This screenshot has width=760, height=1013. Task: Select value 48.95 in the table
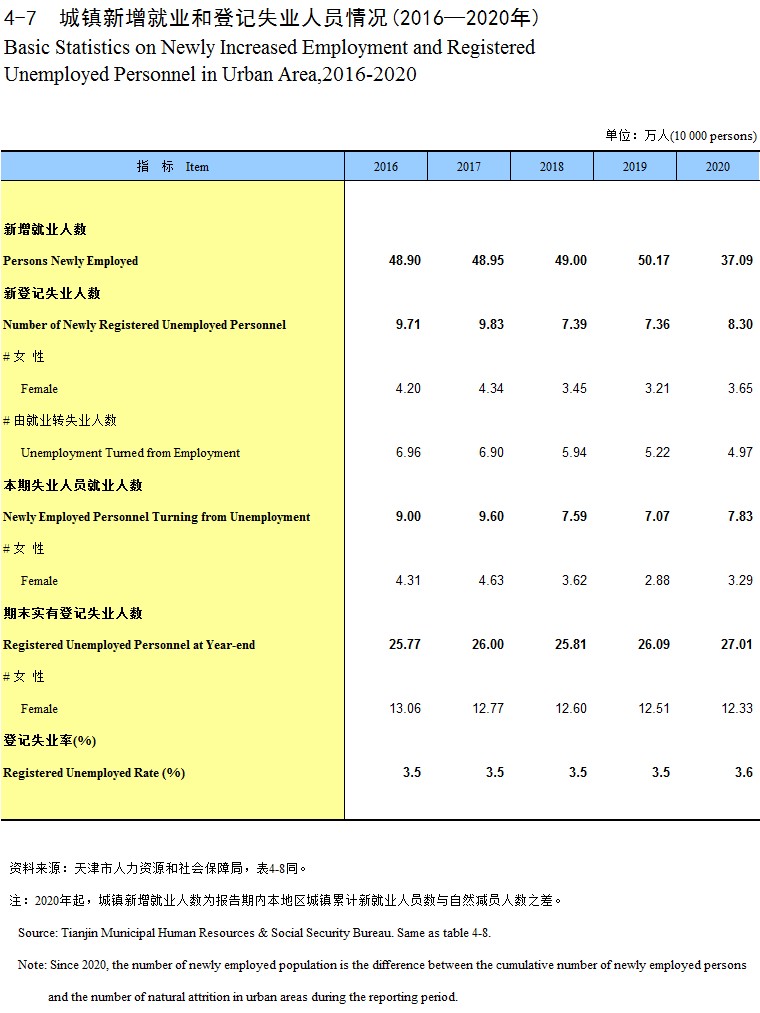pyautogui.click(x=488, y=260)
